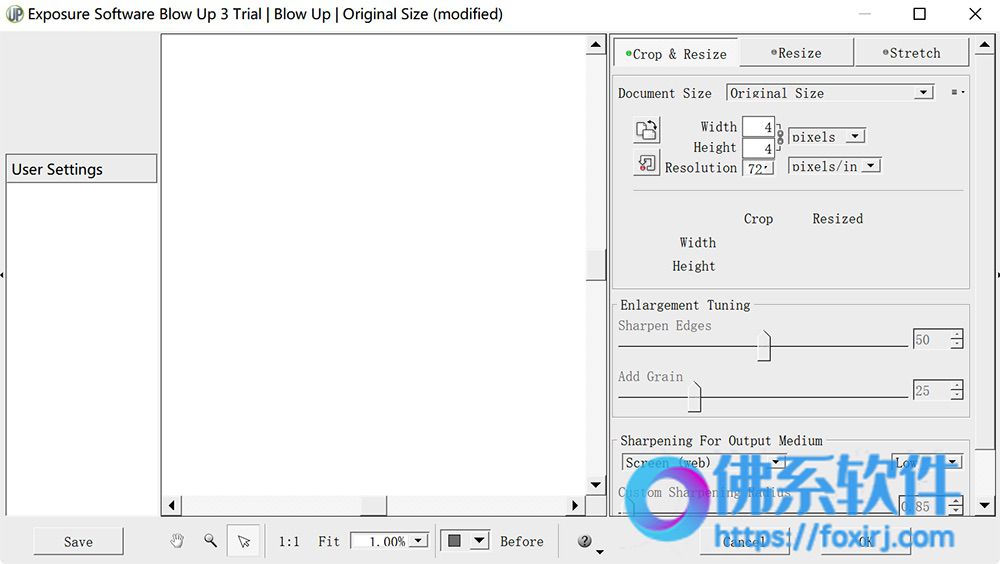1000x564 pixels.
Task: Click the preview vertical scrollbar down arrow
Action: (596, 485)
